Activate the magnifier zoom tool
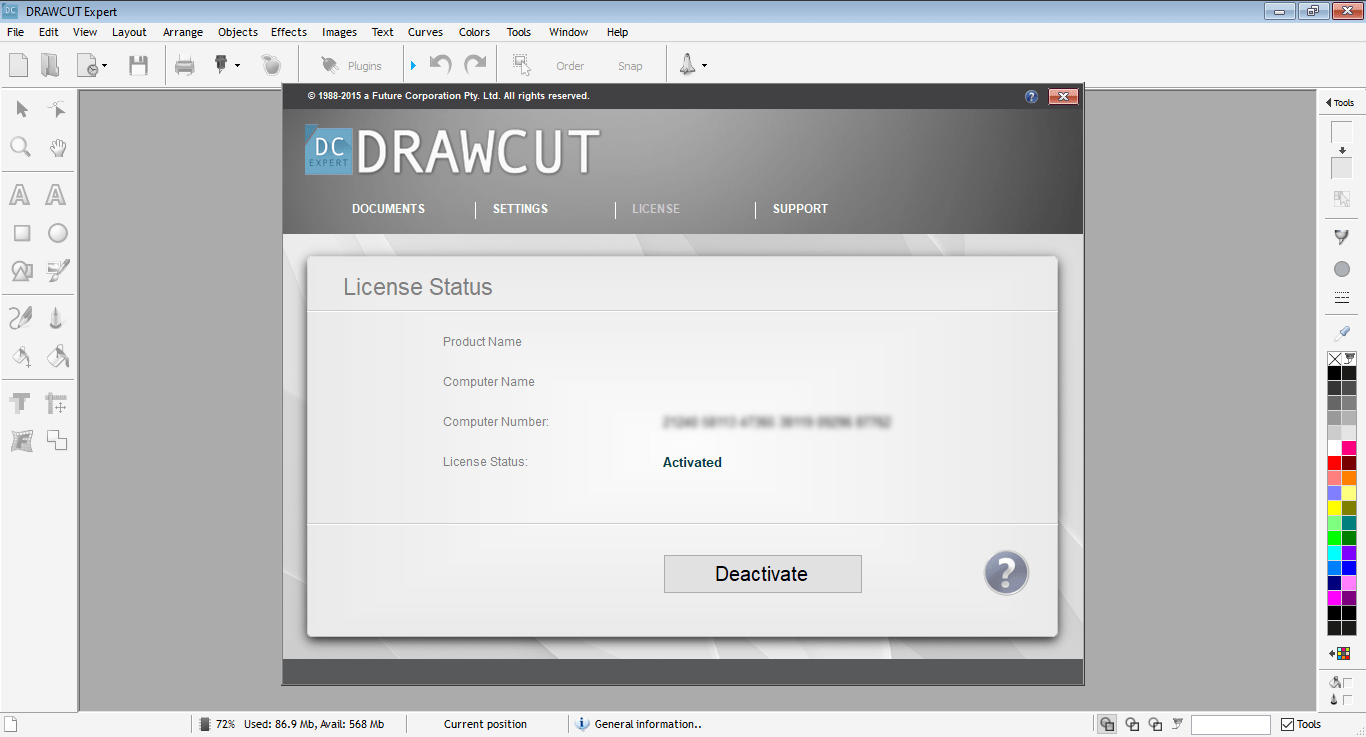The image size is (1366, 737). coord(21,148)
